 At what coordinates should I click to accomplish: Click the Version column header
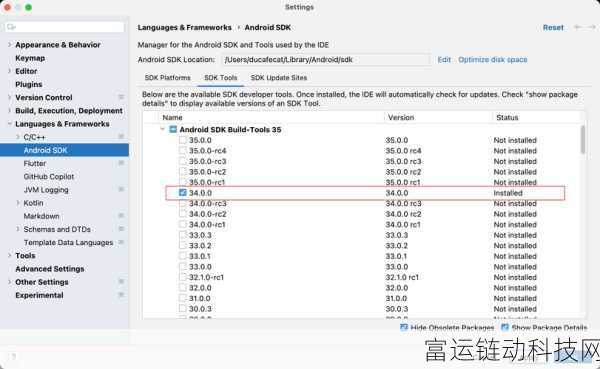[401, 118]
